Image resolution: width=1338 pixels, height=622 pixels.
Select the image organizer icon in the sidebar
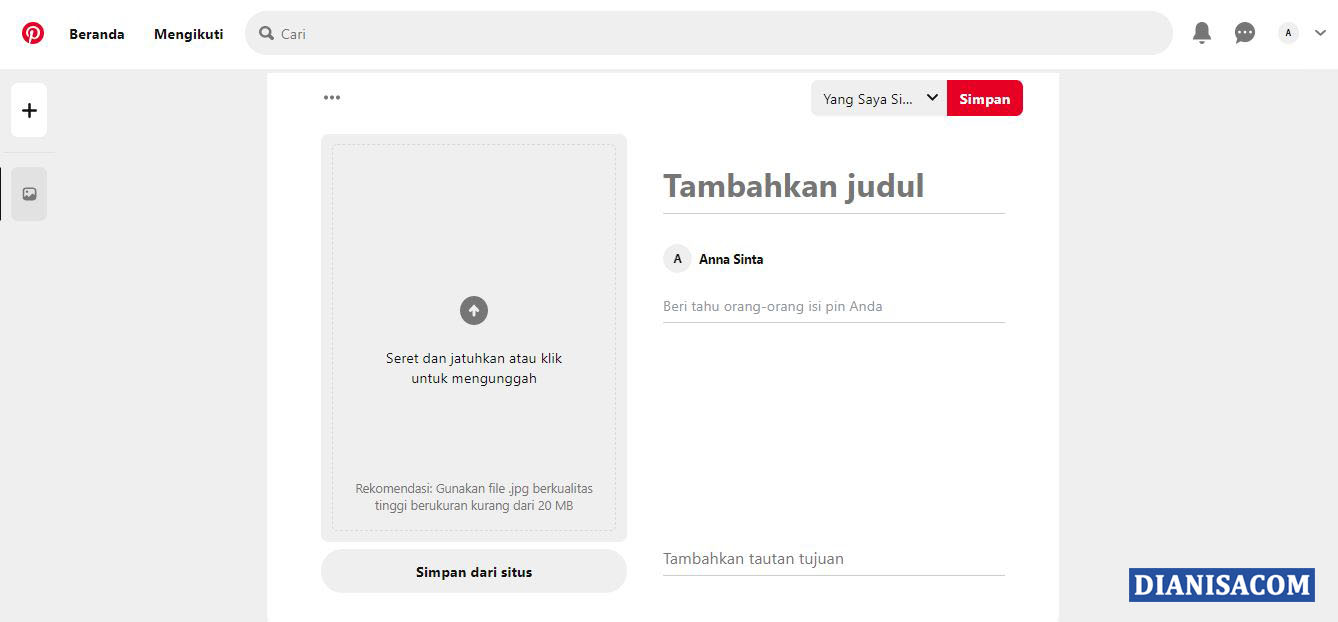point(29,193)
